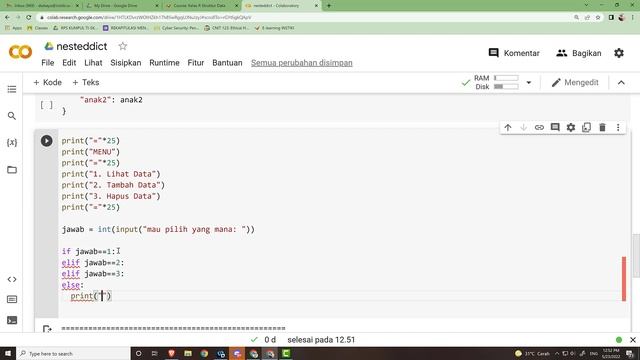640x360 pixels.
Task: Click the Bagikan share button
Action: 578,53
